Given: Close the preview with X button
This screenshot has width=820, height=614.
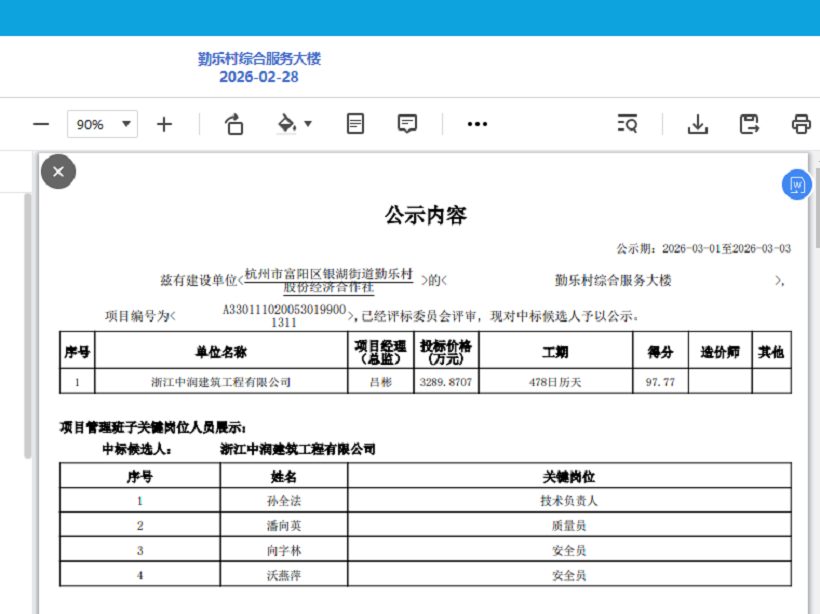Looking at the screenshot, I should 58,172.
